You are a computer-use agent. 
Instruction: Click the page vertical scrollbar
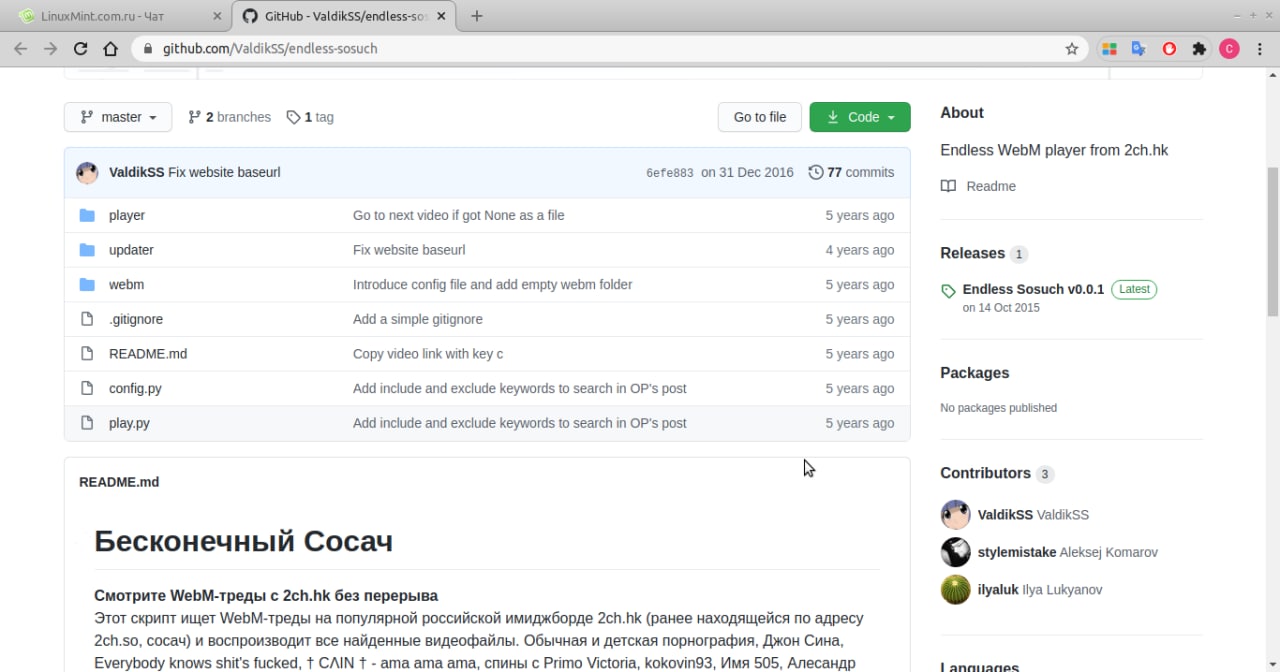[1272, 240]
